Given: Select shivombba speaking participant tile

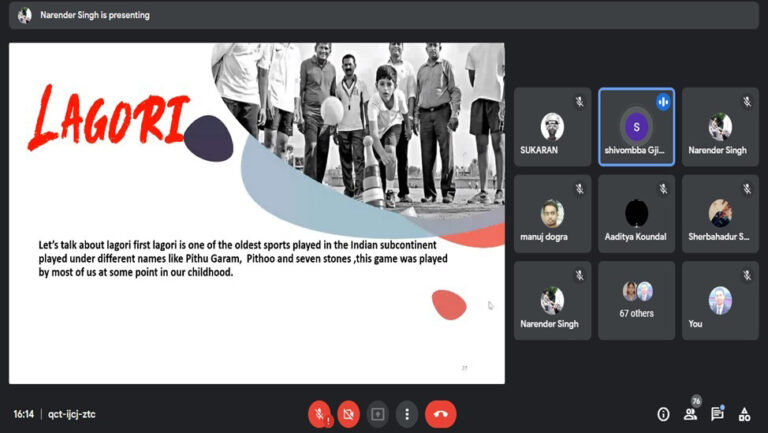Looking at the screenshot, I should [x=637, y=127].
